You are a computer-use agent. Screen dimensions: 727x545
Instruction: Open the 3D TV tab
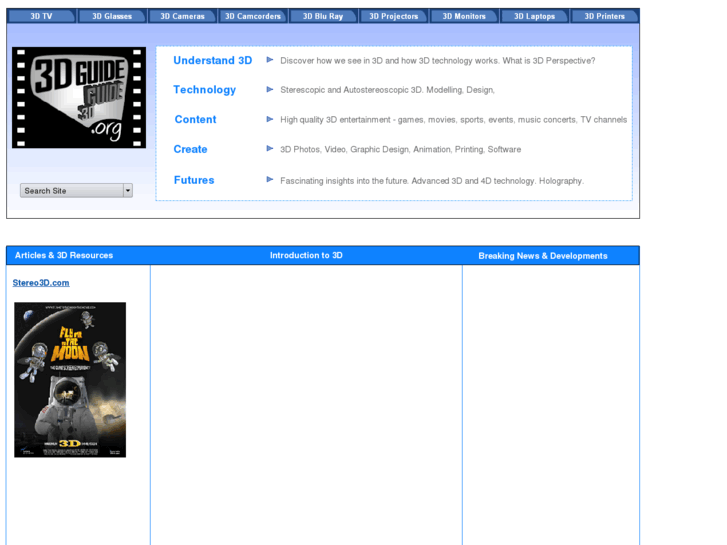pos(41,16)
